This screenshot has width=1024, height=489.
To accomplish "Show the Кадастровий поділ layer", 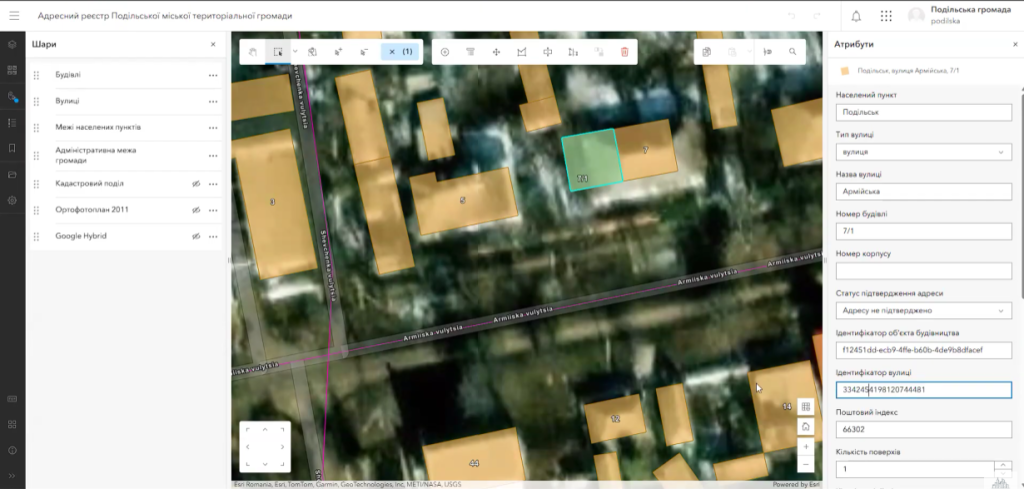I will pos(195,184).
